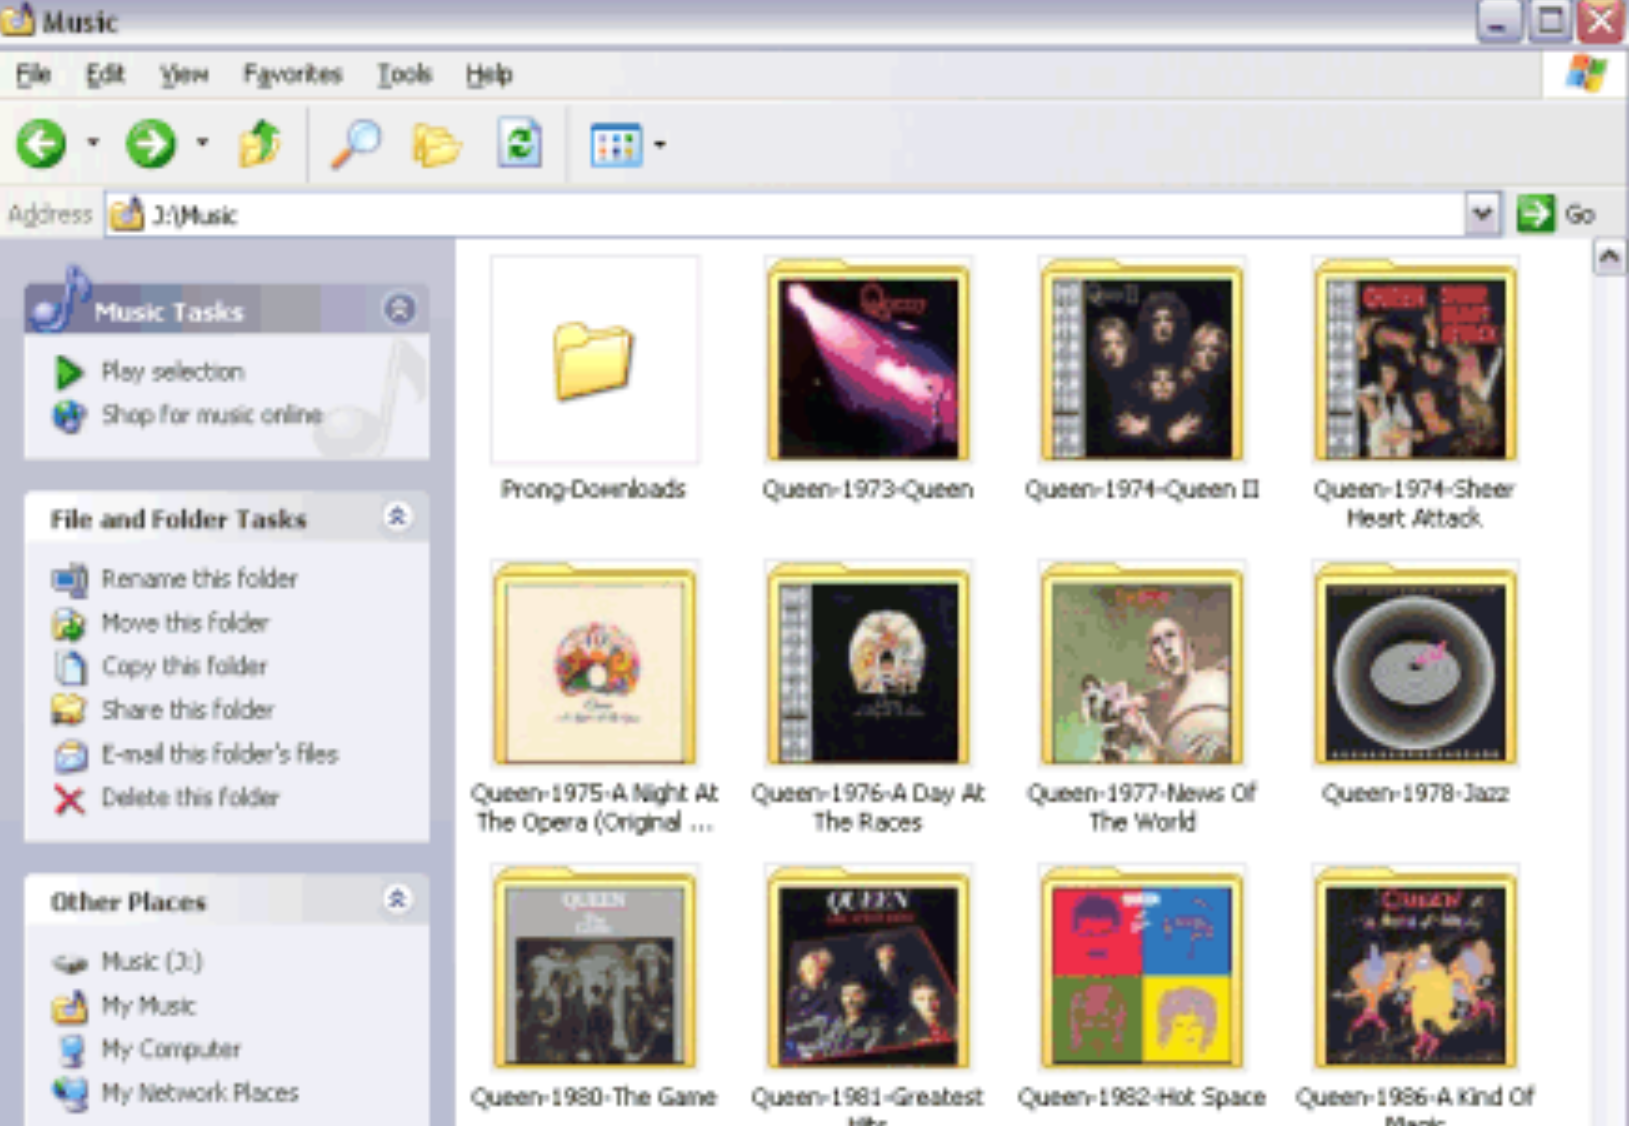Screen dimensions: 1629x1126
Task: Click the green Go arrow icon
Action: click(1535, 214)
